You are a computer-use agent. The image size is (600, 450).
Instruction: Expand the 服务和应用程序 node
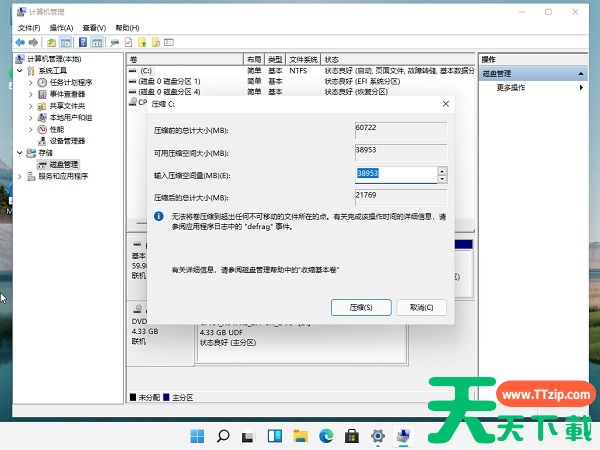click(x=20, y=176)
